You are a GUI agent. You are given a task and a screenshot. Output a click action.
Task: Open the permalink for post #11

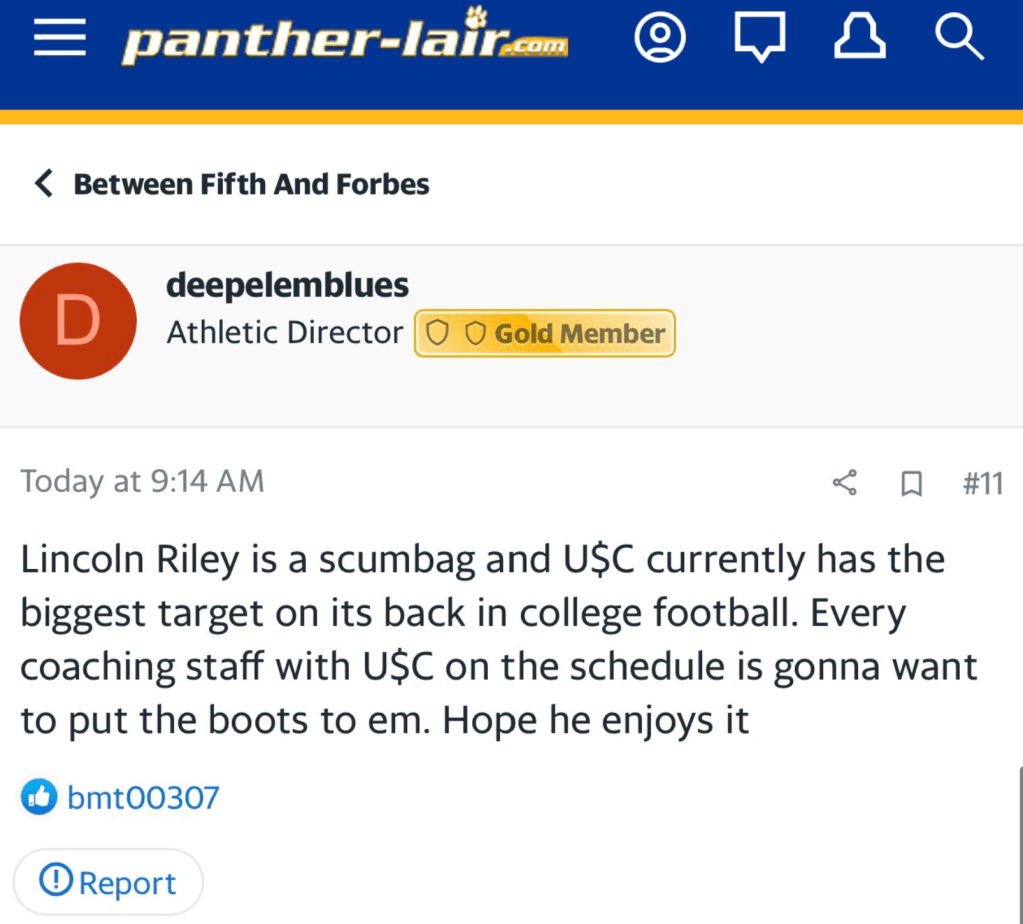pos(982,484)
